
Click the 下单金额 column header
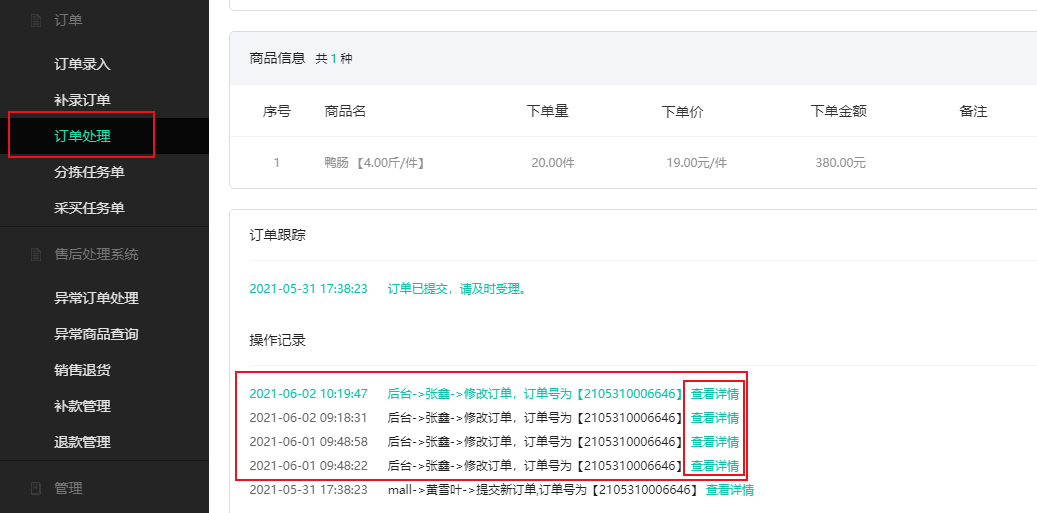pyautogui.click(x=839, y=111)
